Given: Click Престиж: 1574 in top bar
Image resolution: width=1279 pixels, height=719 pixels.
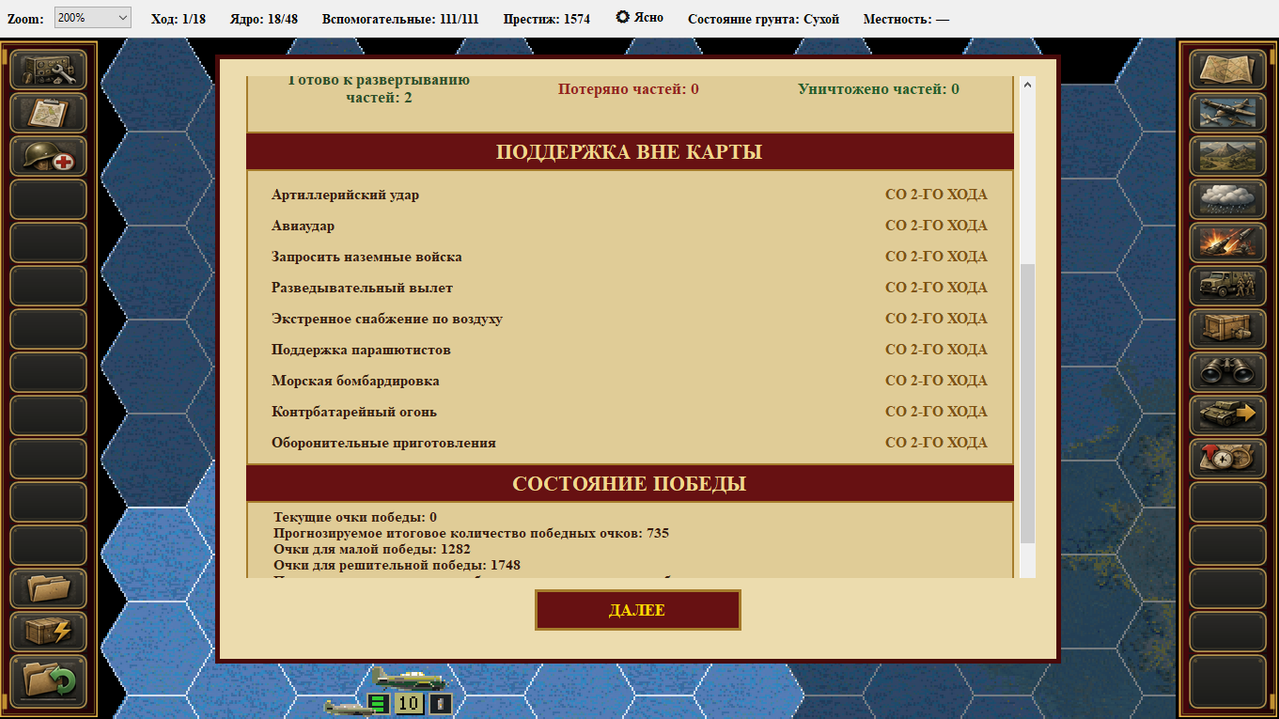Looking at the screenshot, I should (547, 19).
